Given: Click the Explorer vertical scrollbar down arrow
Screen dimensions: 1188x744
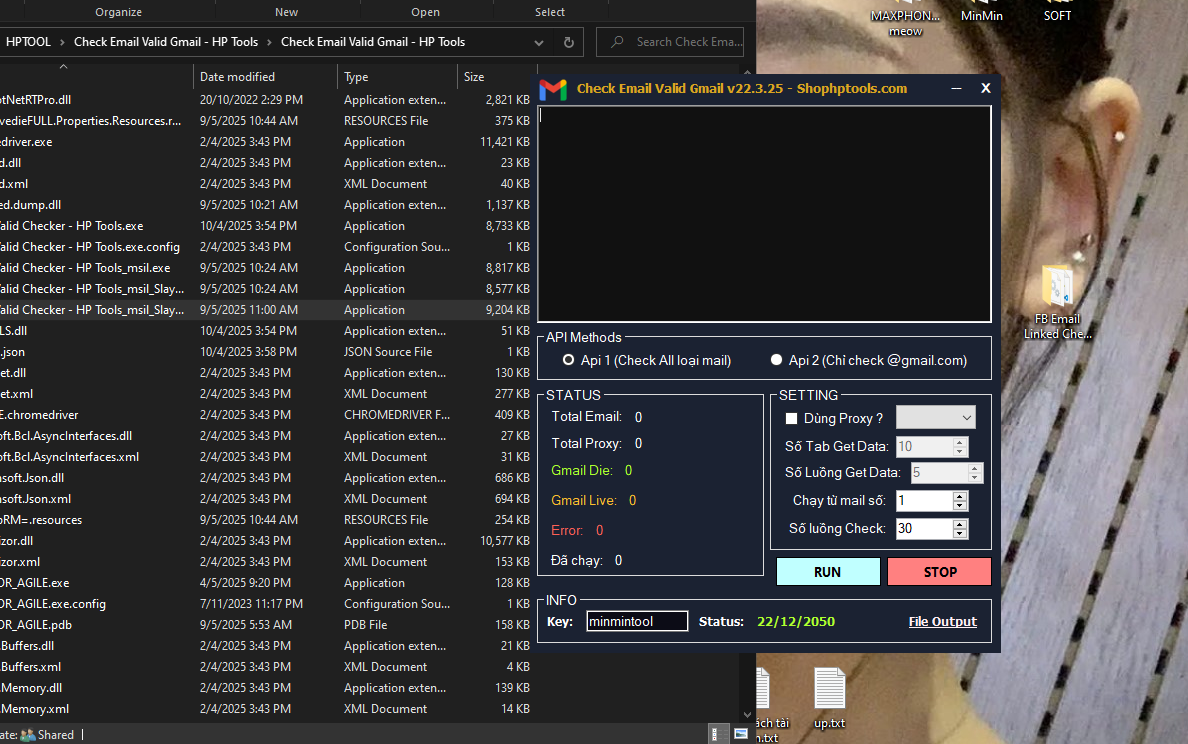Looking at the screenshot, I should pyautogui.click(x=746, y=714).
